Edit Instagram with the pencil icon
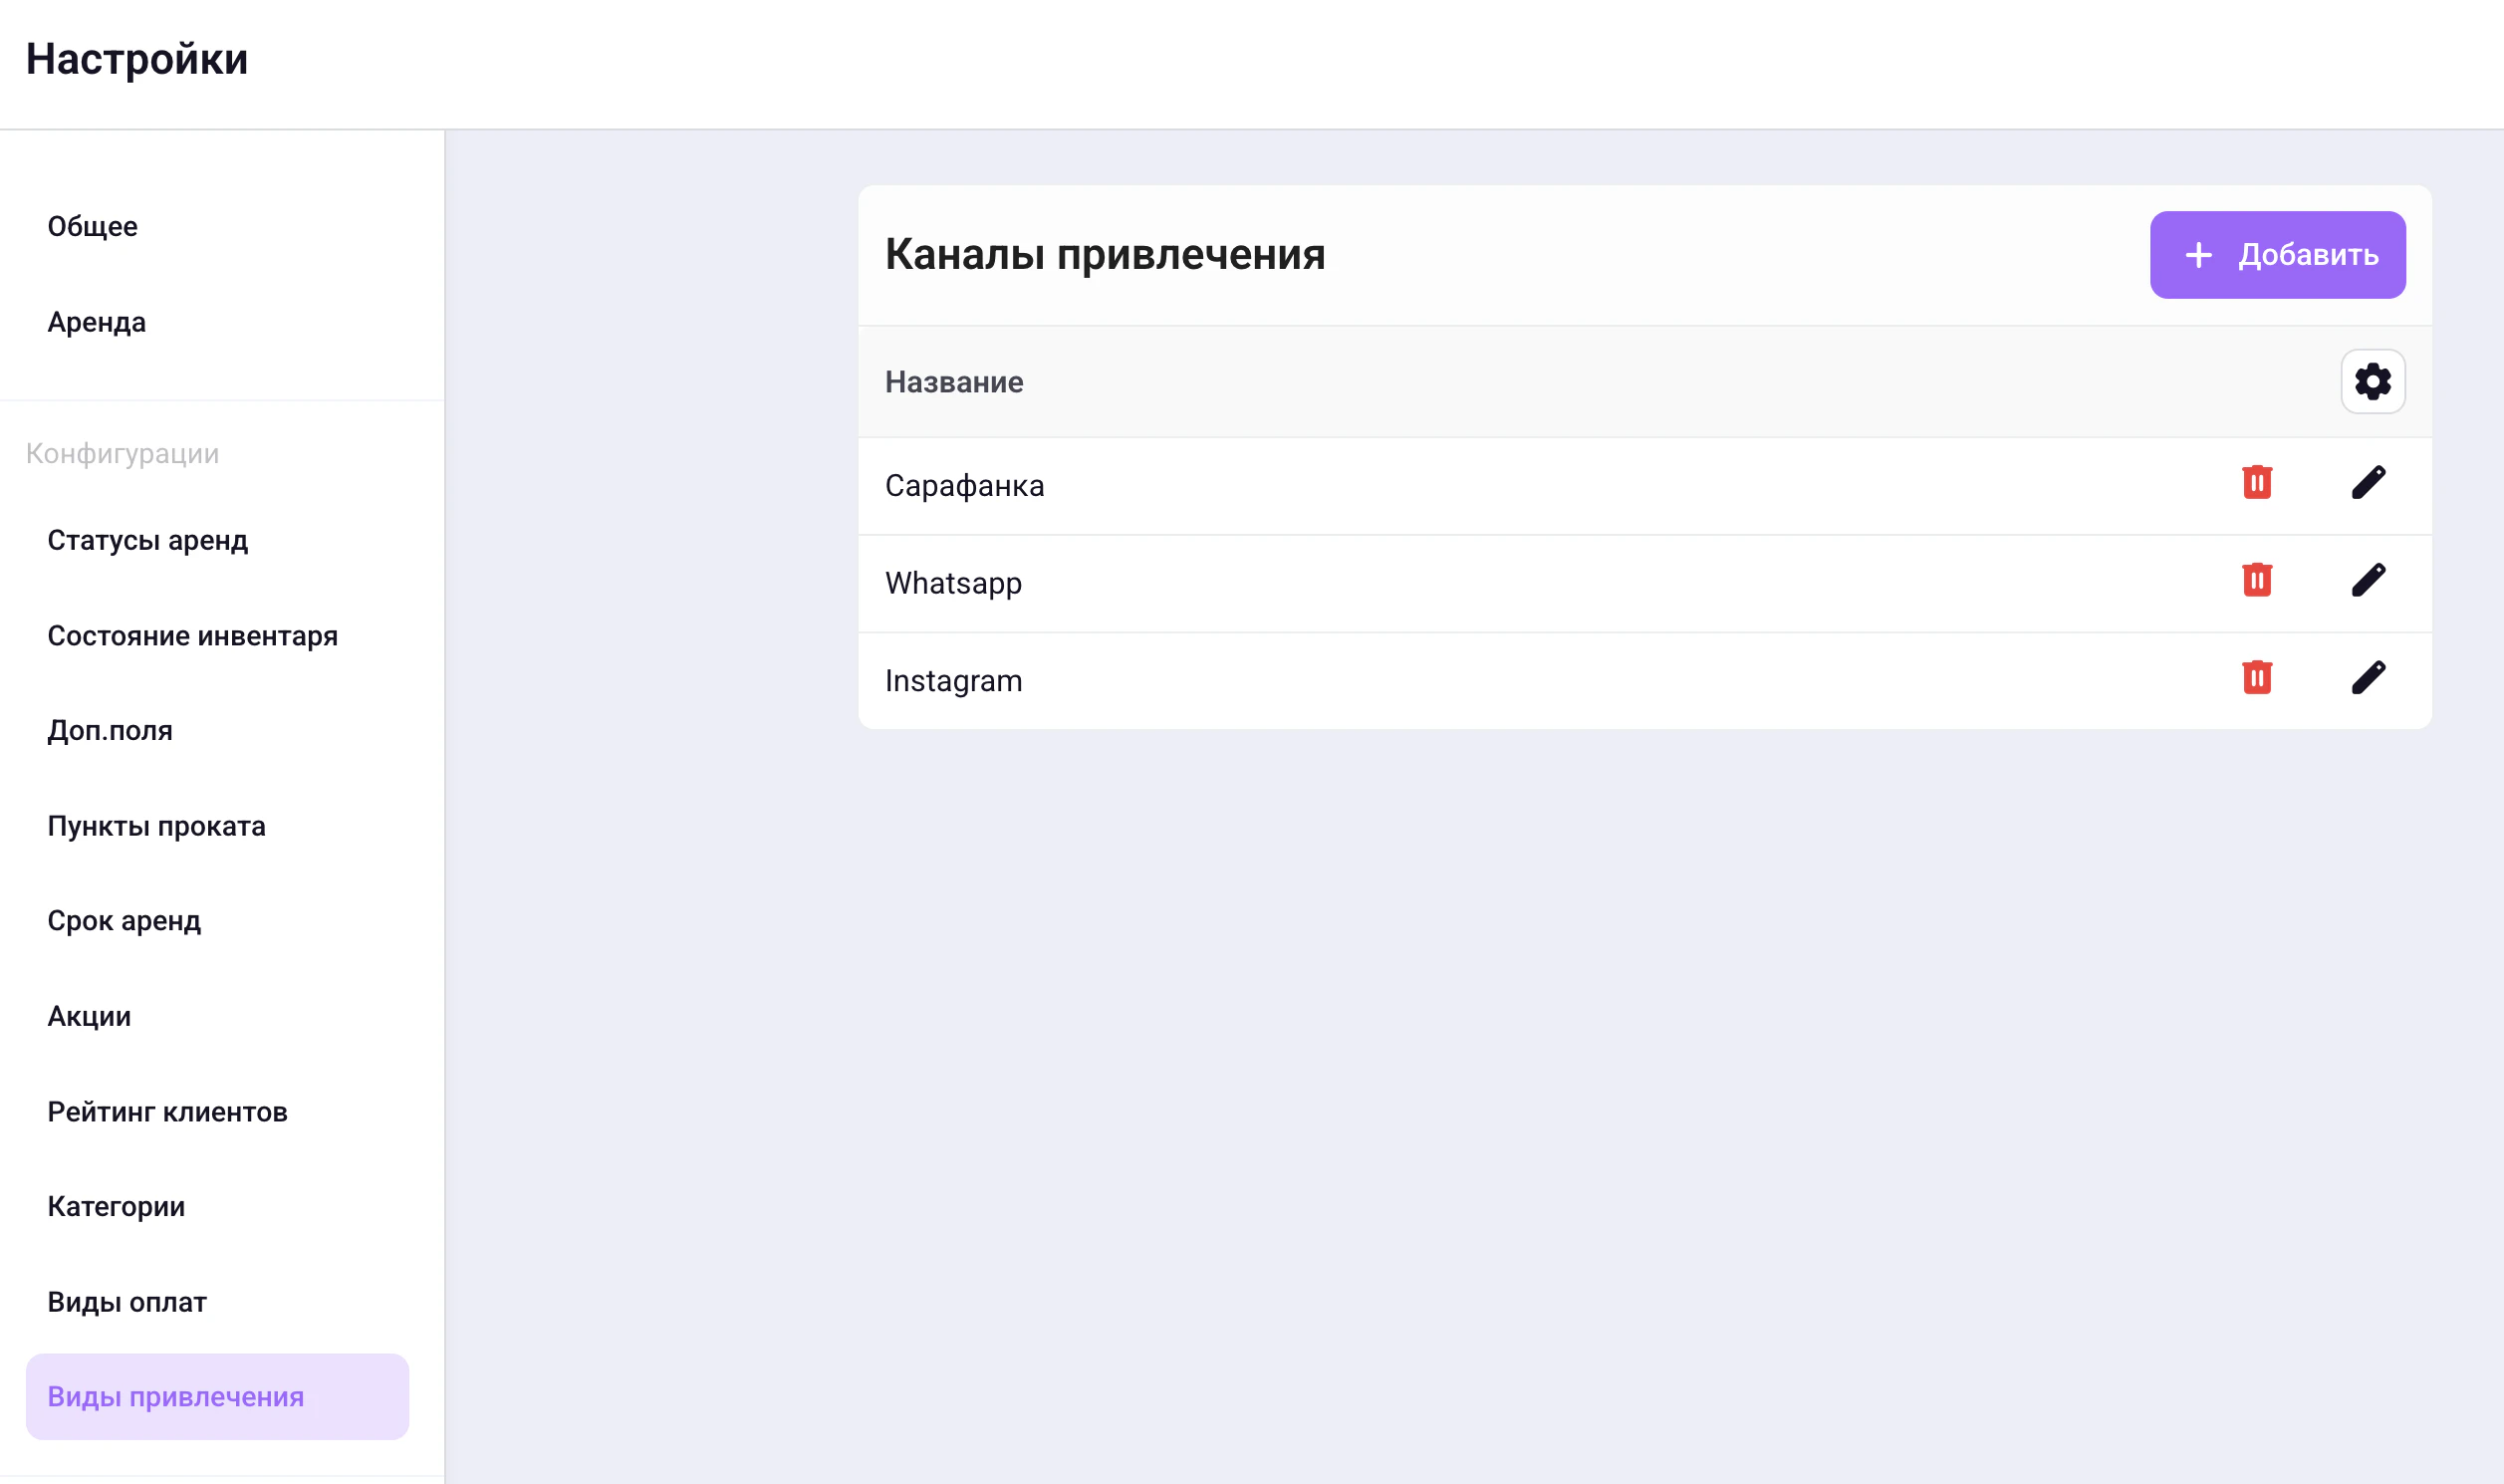Viewport: 2504px width, 1484px height. [x=2369, y=678]
